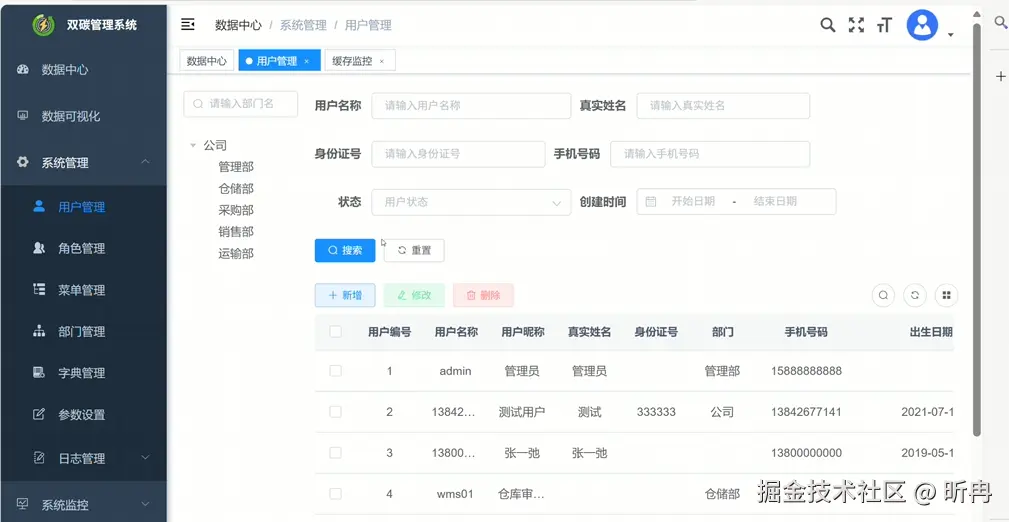The image size is (1009, 522).
Task: Select 运输部 in the department tree
Action: (236, 254)
